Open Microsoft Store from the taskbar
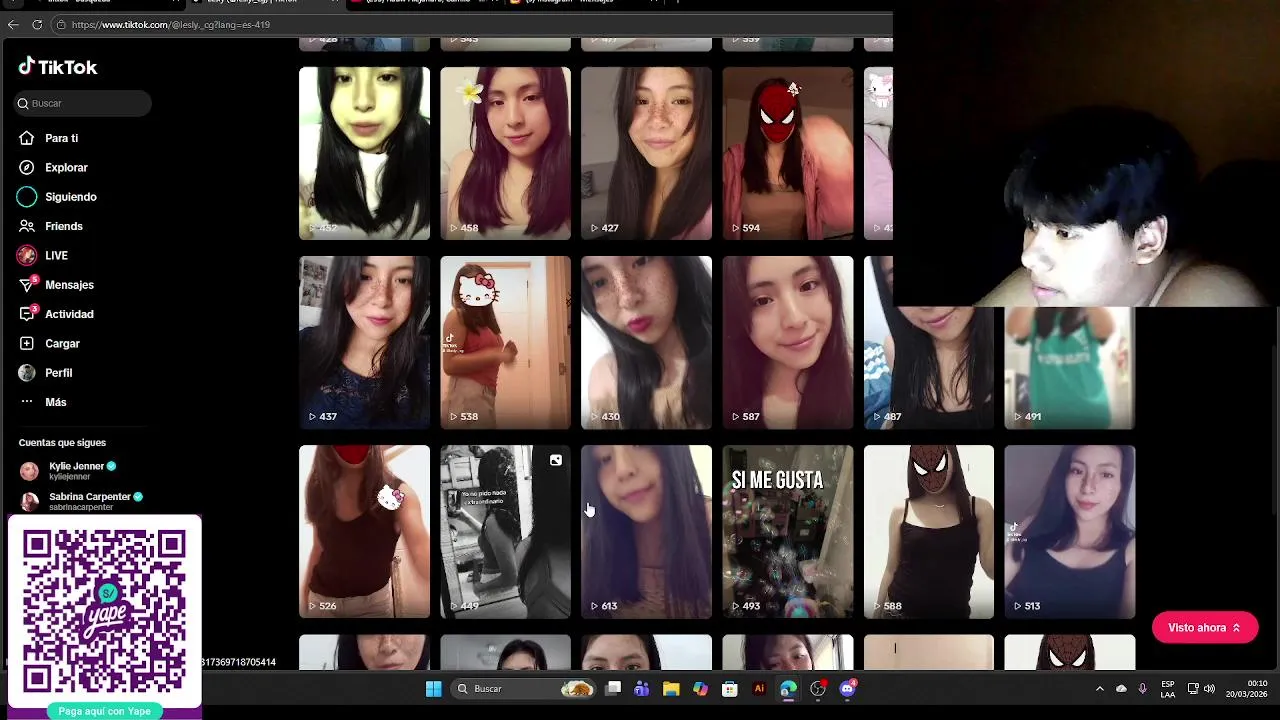The width and height of the screenshot is (1280, 720). tap(730, 689)
